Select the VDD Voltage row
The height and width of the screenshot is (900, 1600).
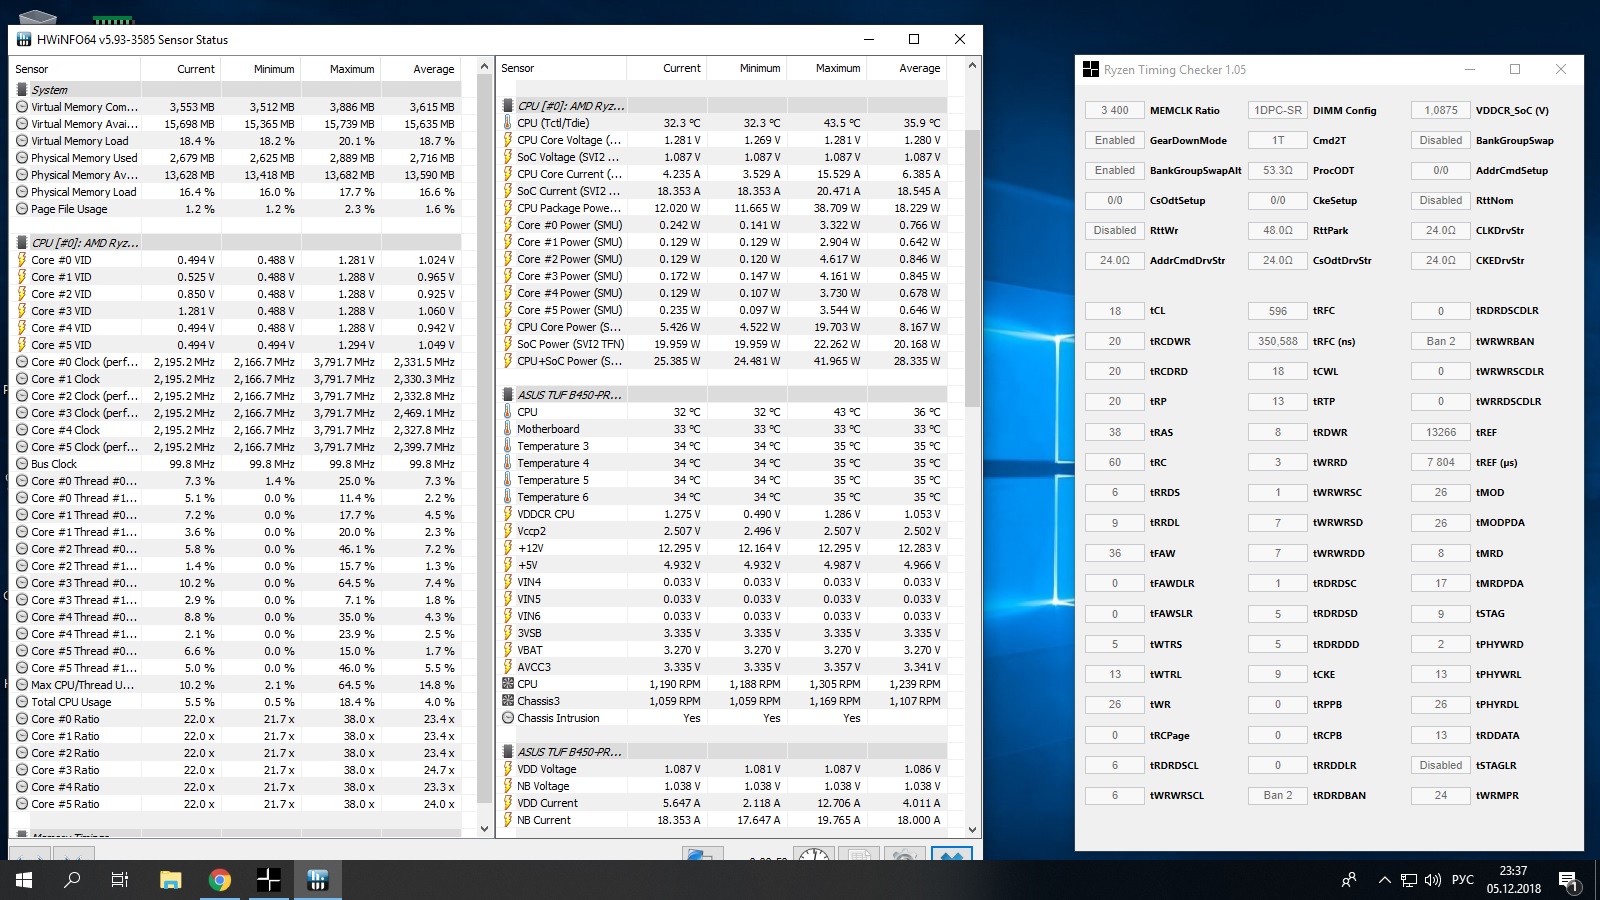(722, 769)
